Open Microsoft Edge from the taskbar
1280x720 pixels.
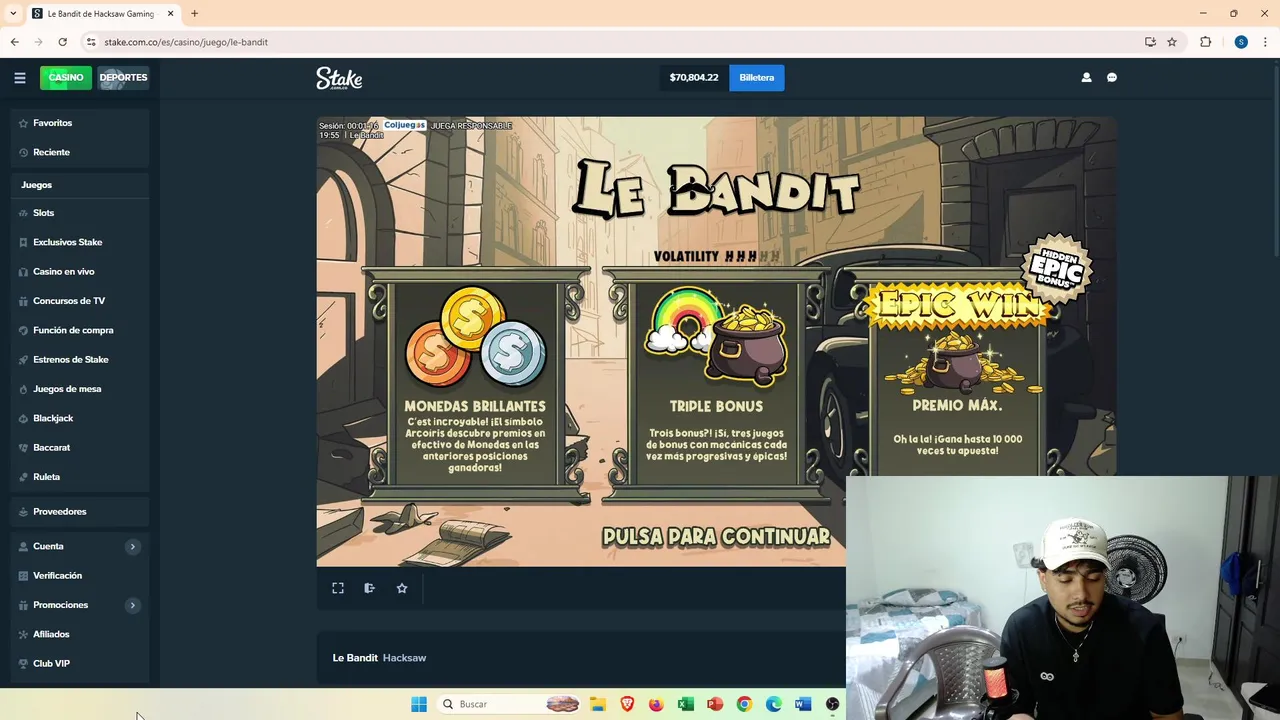pyautogui.click(x=773, y=704)
